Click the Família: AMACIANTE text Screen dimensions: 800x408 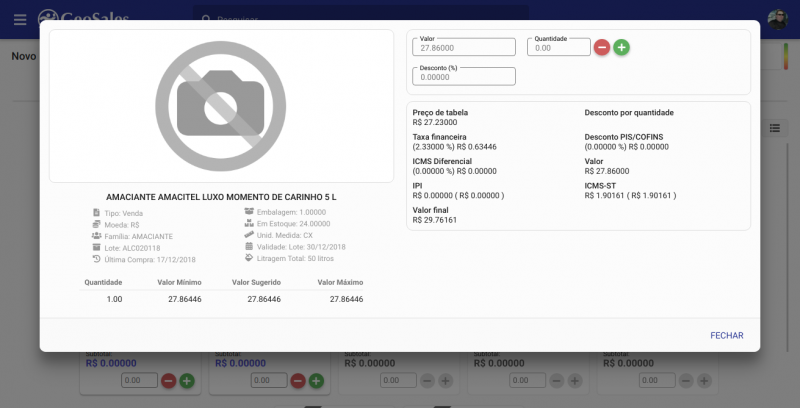[138, 237]
